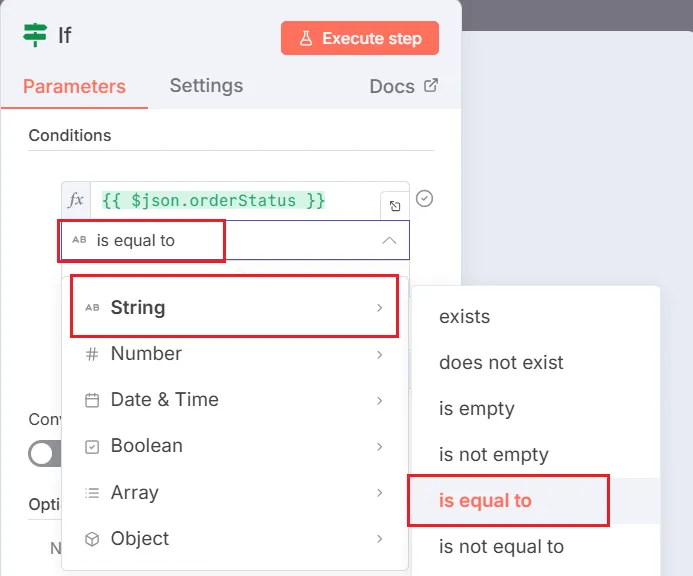Viewport: 693px width, 576px height.
Task: Click the circled checkmark beside the condition
Action: (424, 198)
